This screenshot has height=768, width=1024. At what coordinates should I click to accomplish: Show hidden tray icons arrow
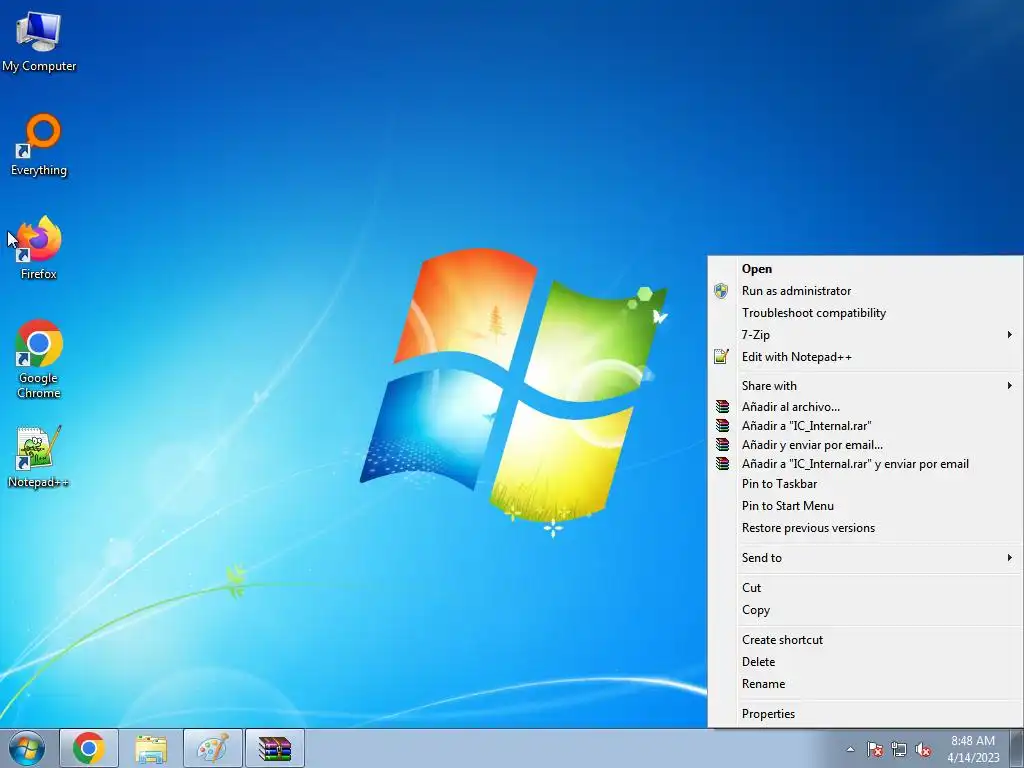(850, 749)
